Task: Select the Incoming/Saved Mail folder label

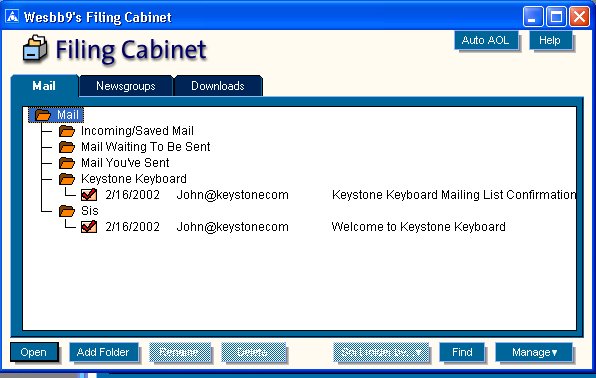Action: pos(137,131)
